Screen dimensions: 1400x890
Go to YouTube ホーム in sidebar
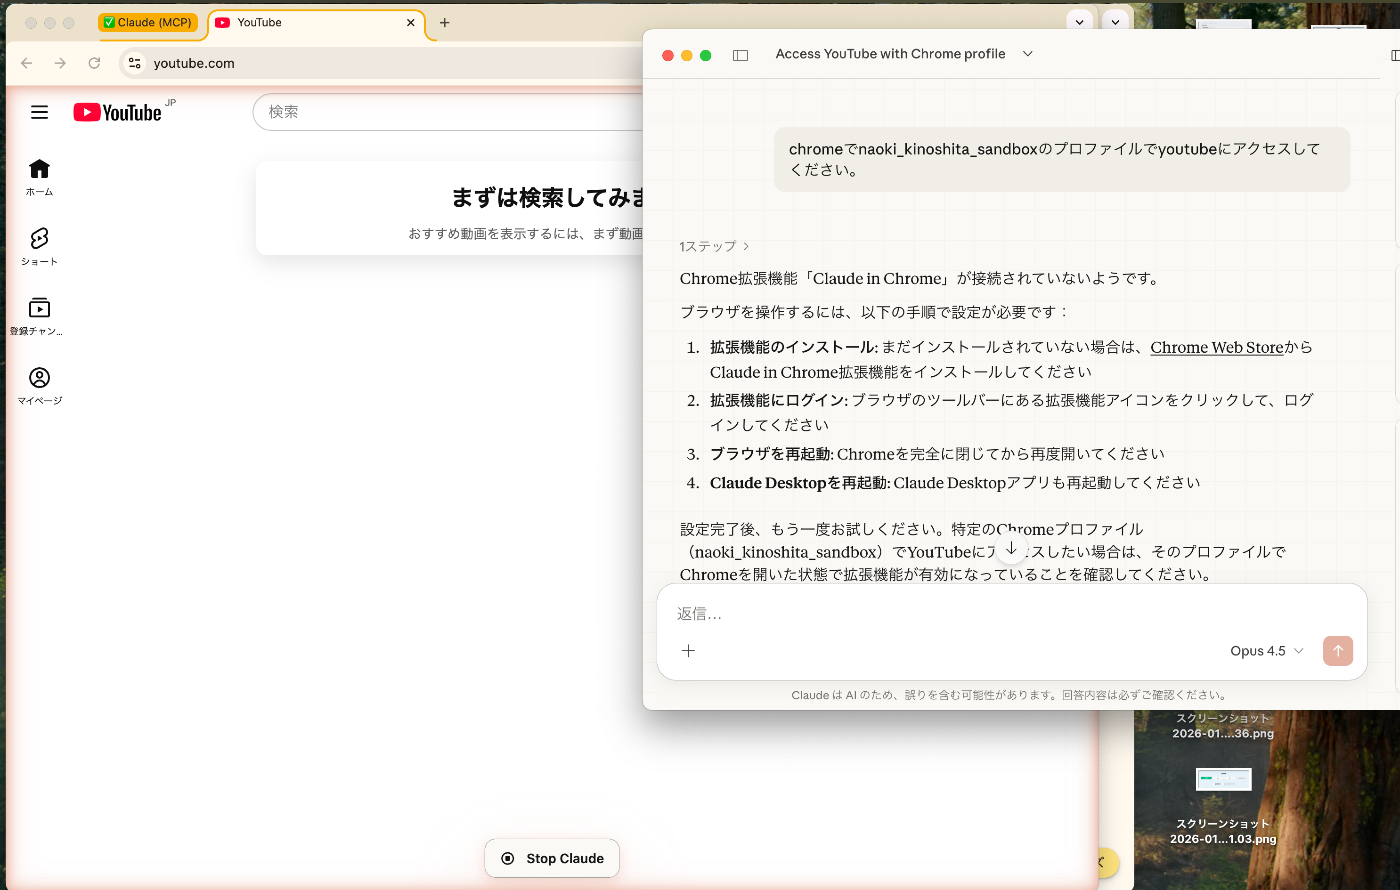point(39,177)
